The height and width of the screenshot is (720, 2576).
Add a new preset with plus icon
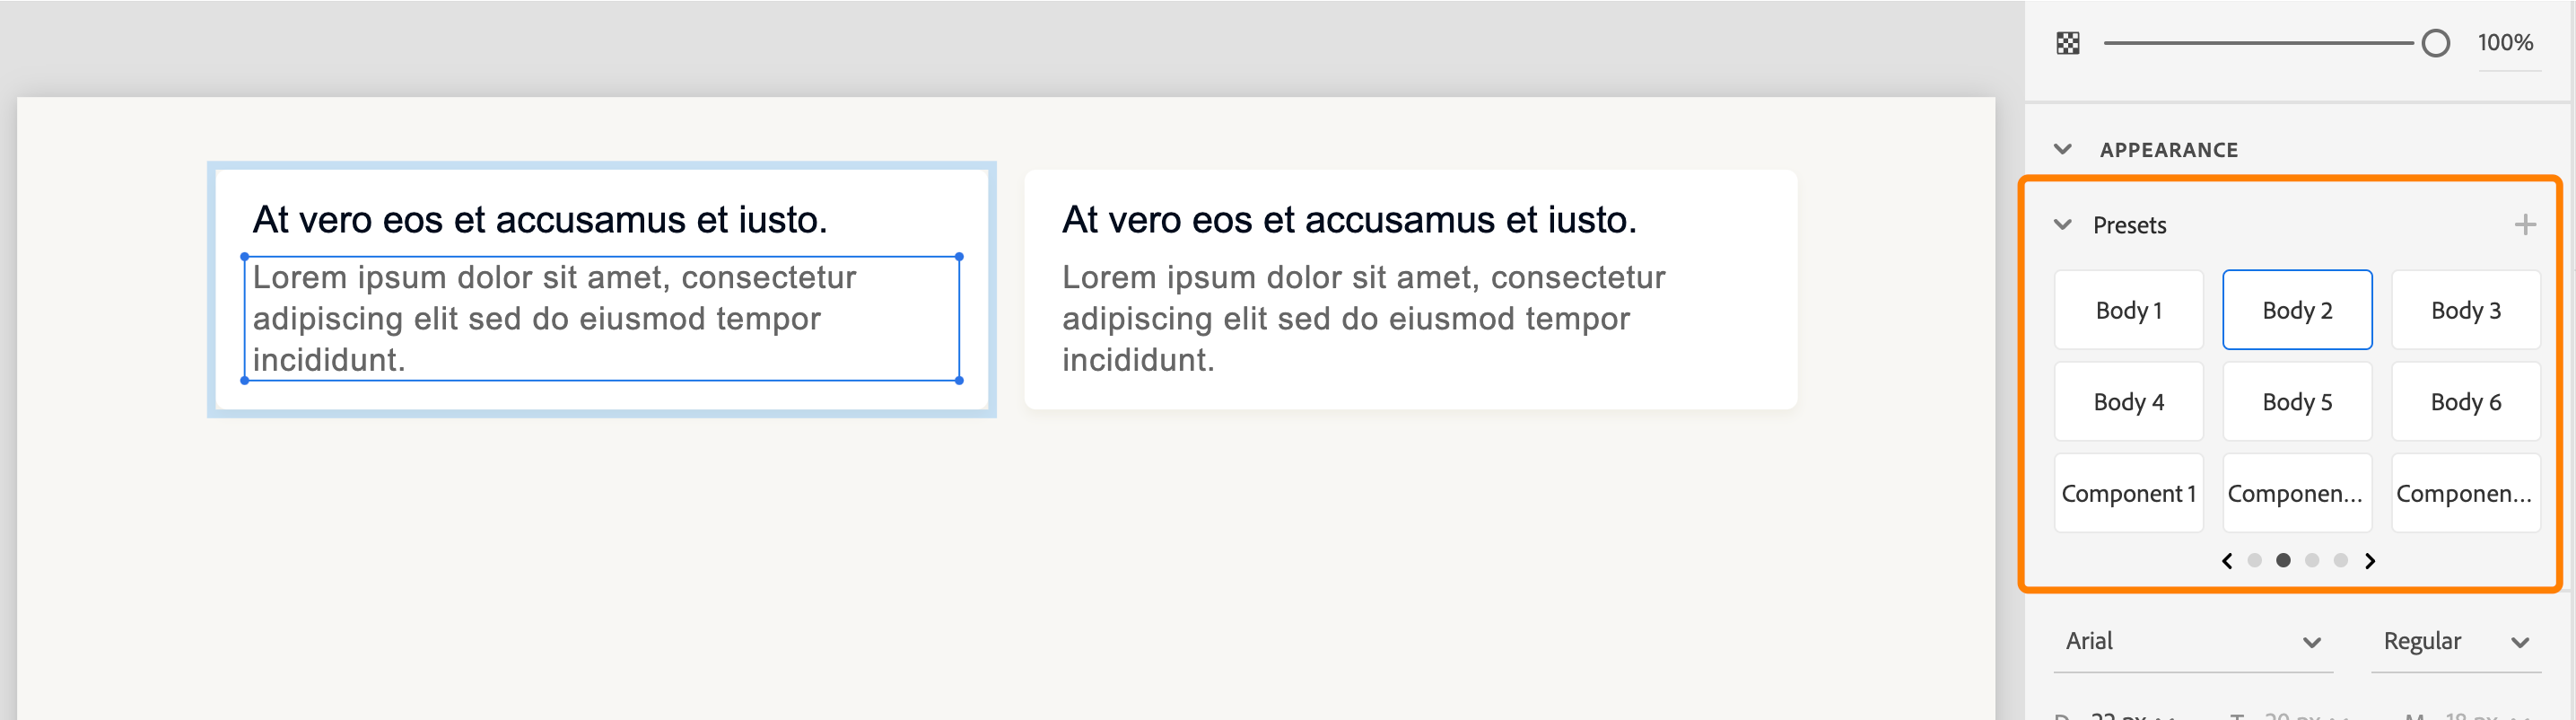click(x=2524, y=225)
